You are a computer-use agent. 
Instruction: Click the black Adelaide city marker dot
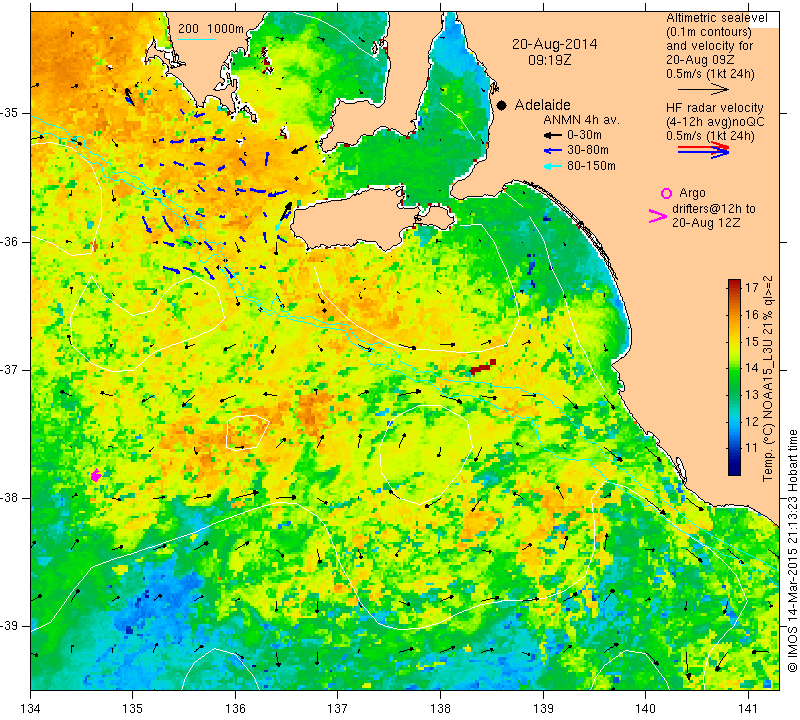pyautogui.click(x=502, y=106)
